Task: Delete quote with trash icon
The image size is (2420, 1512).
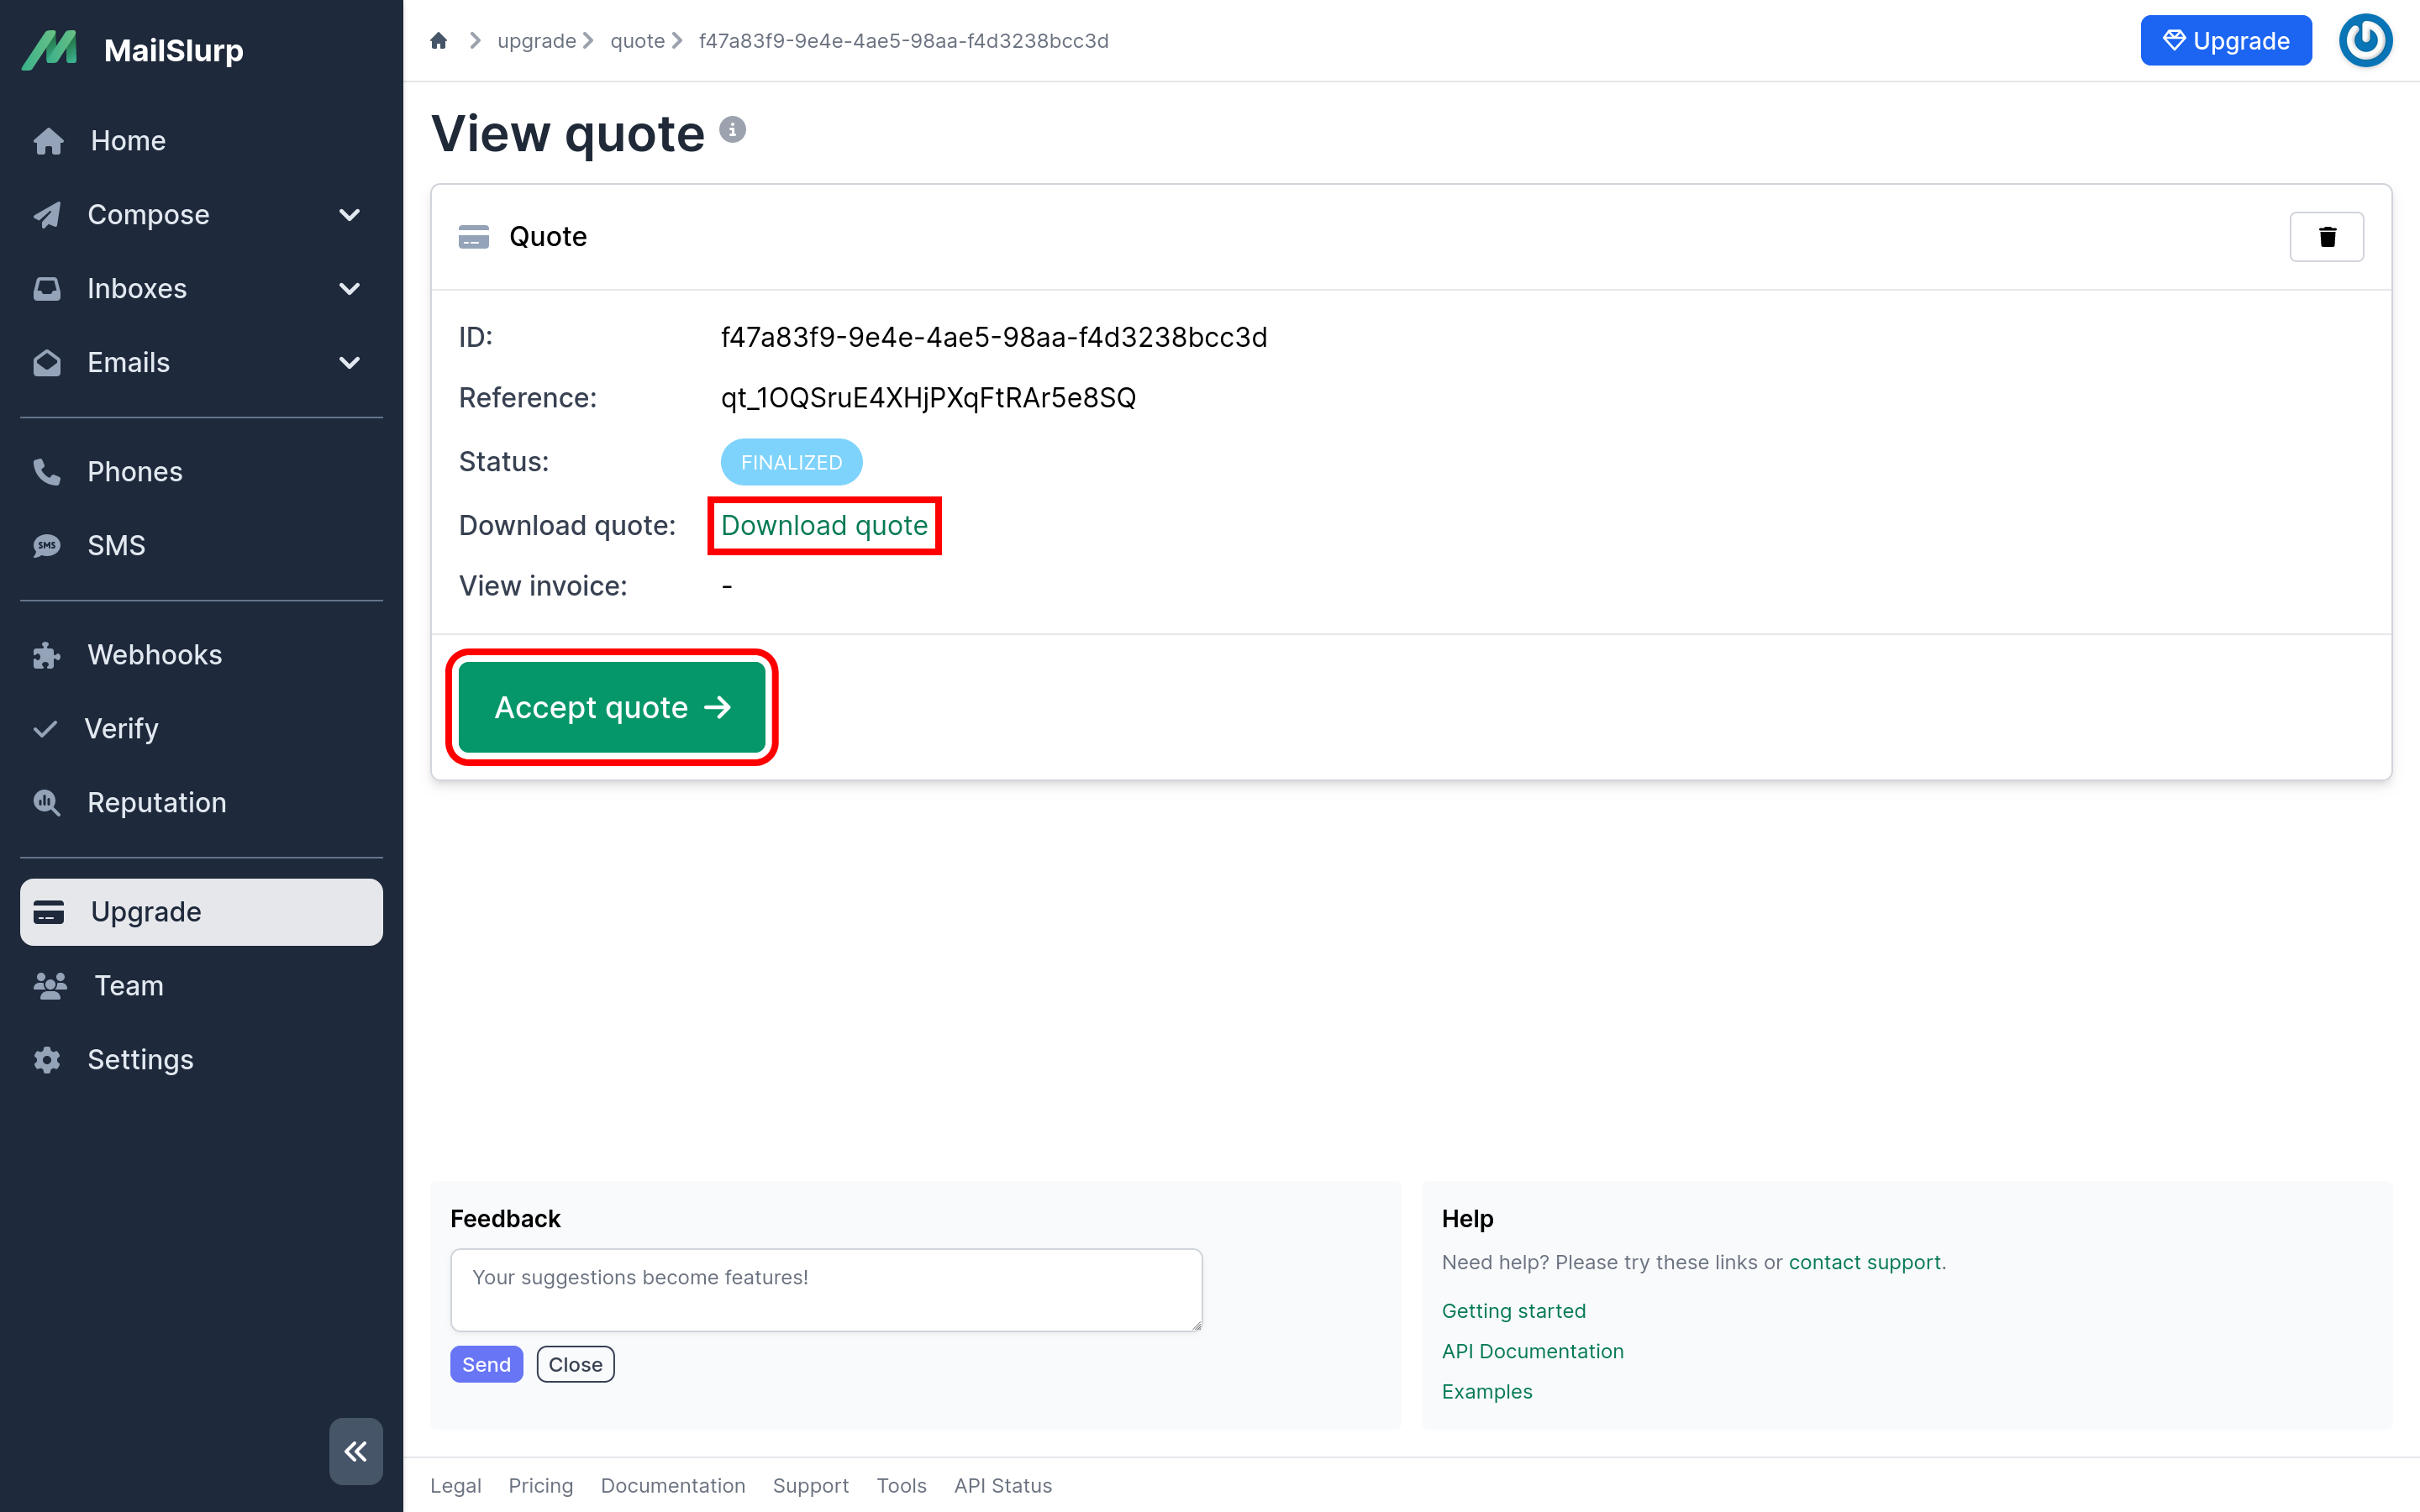Action: [x=2327, y=237]
